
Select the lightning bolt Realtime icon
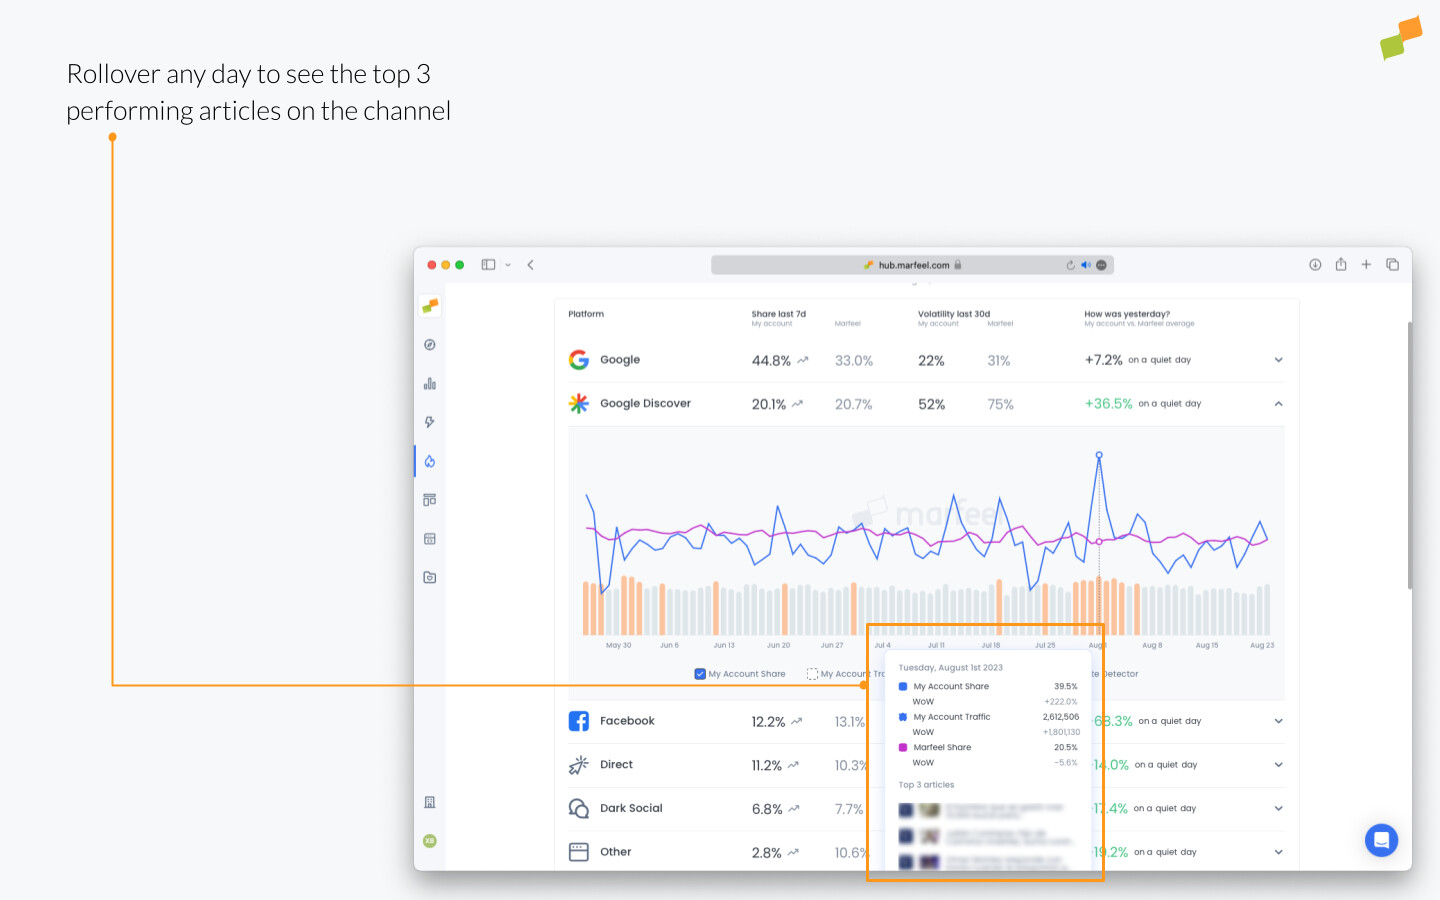click(x=429, y=422)
